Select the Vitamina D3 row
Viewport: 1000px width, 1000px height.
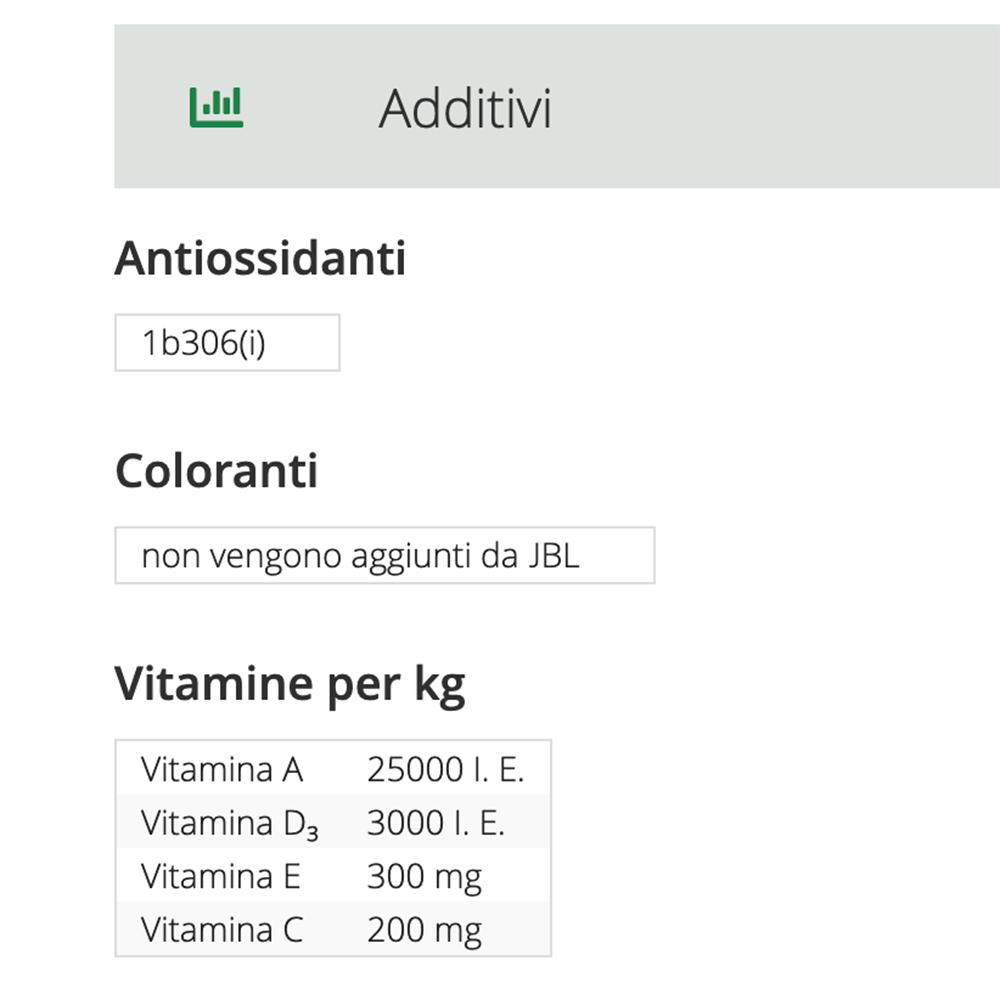pyautogui.click(x=334, y=822)
